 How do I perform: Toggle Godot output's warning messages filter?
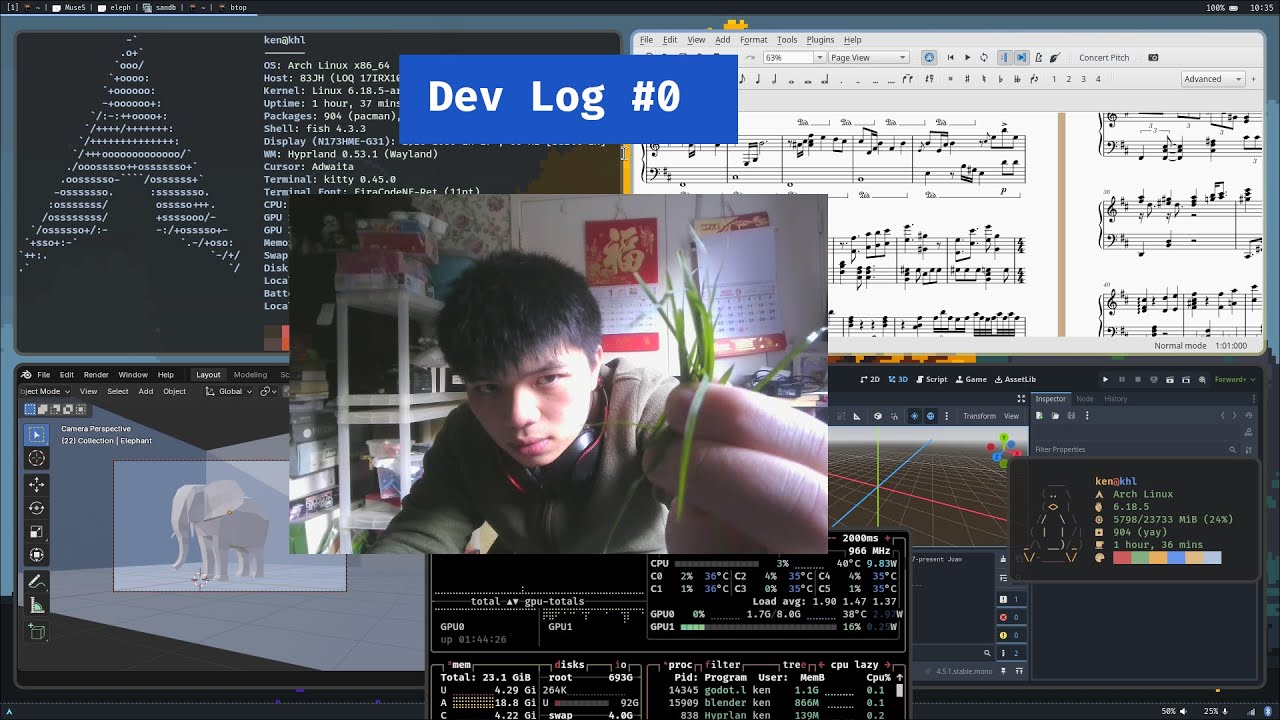tap(1010, 635)
